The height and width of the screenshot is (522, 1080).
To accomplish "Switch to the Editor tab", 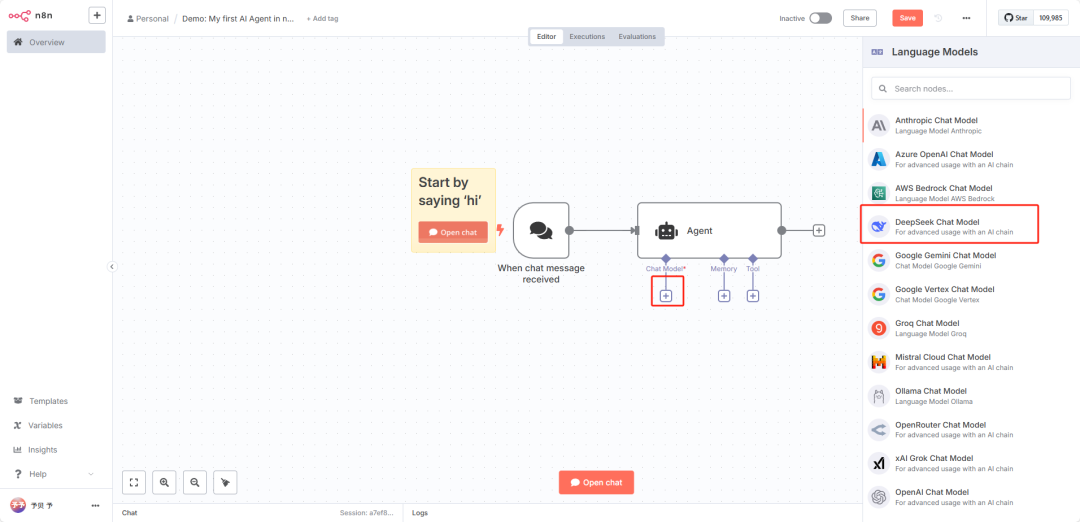I will (546, 36).
